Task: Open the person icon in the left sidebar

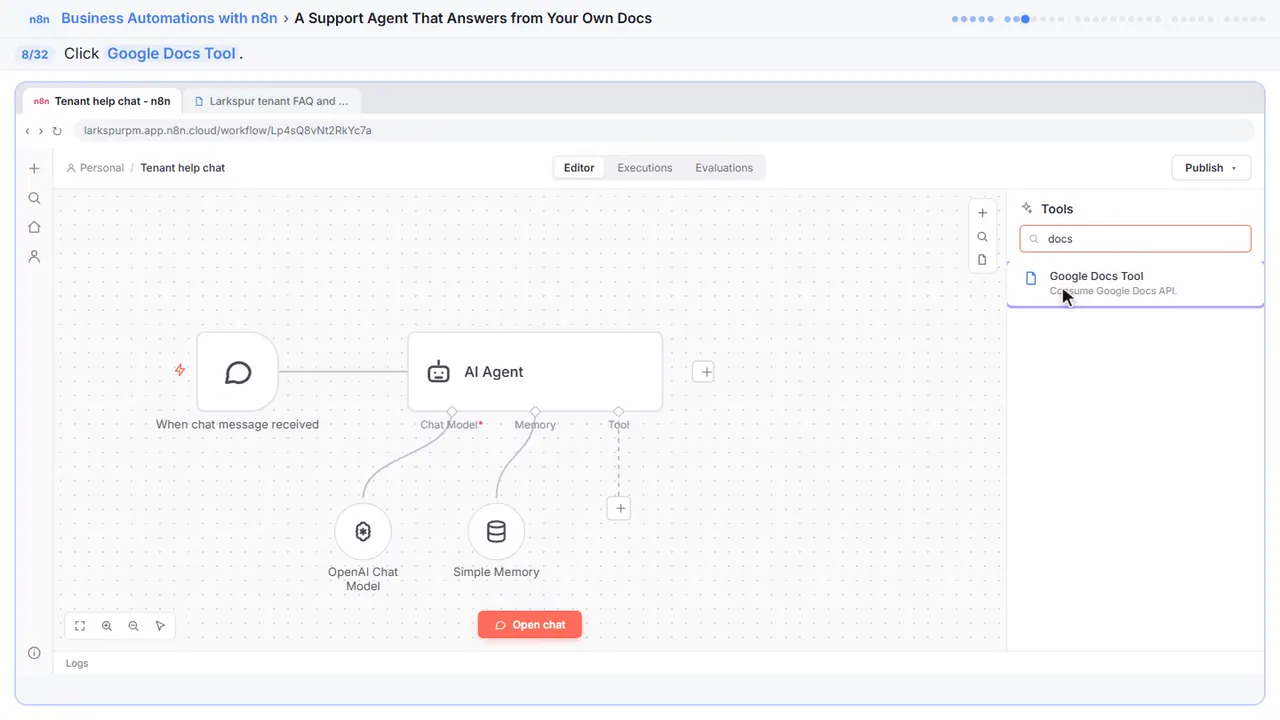Action: point(34,257)
